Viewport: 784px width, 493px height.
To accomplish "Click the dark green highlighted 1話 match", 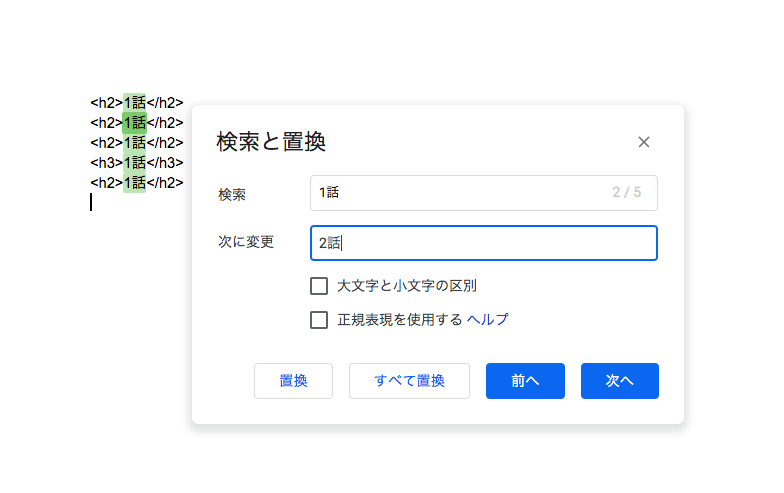I will [x=134, y=123].
